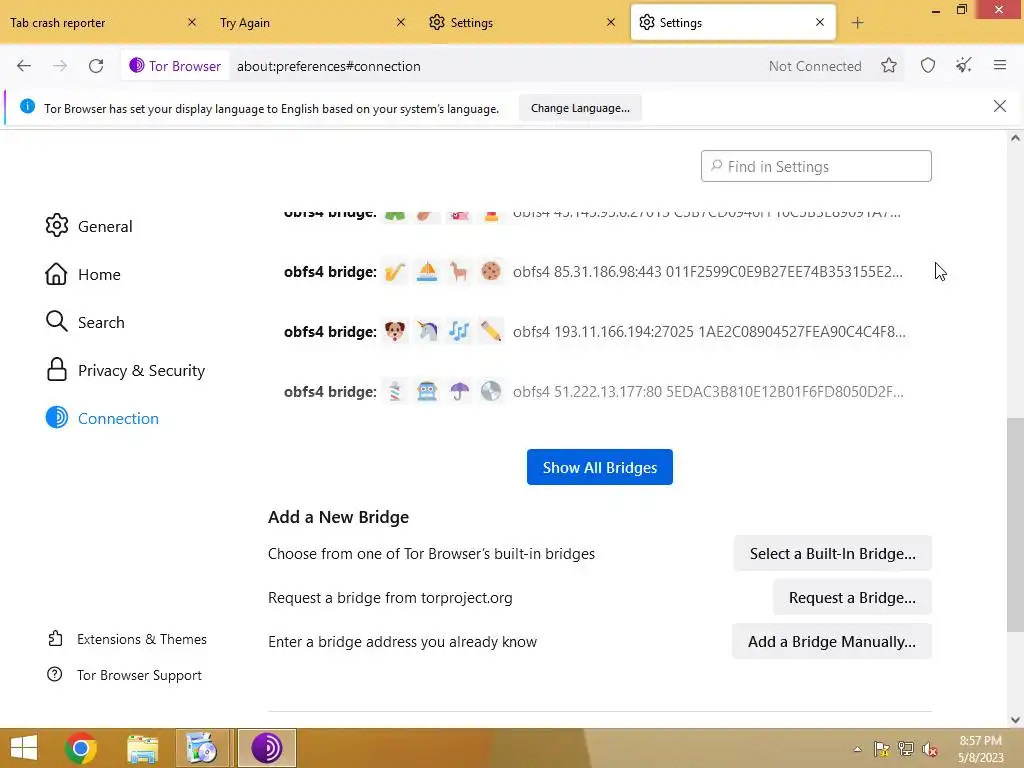Open Extensions & Themes link
Screen dimensions: 1024x768
(127, 639)
